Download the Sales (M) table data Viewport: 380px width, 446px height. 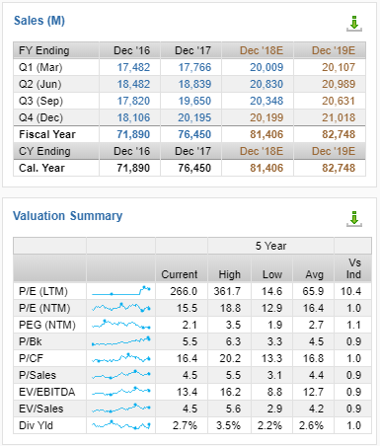pos(354,24)
